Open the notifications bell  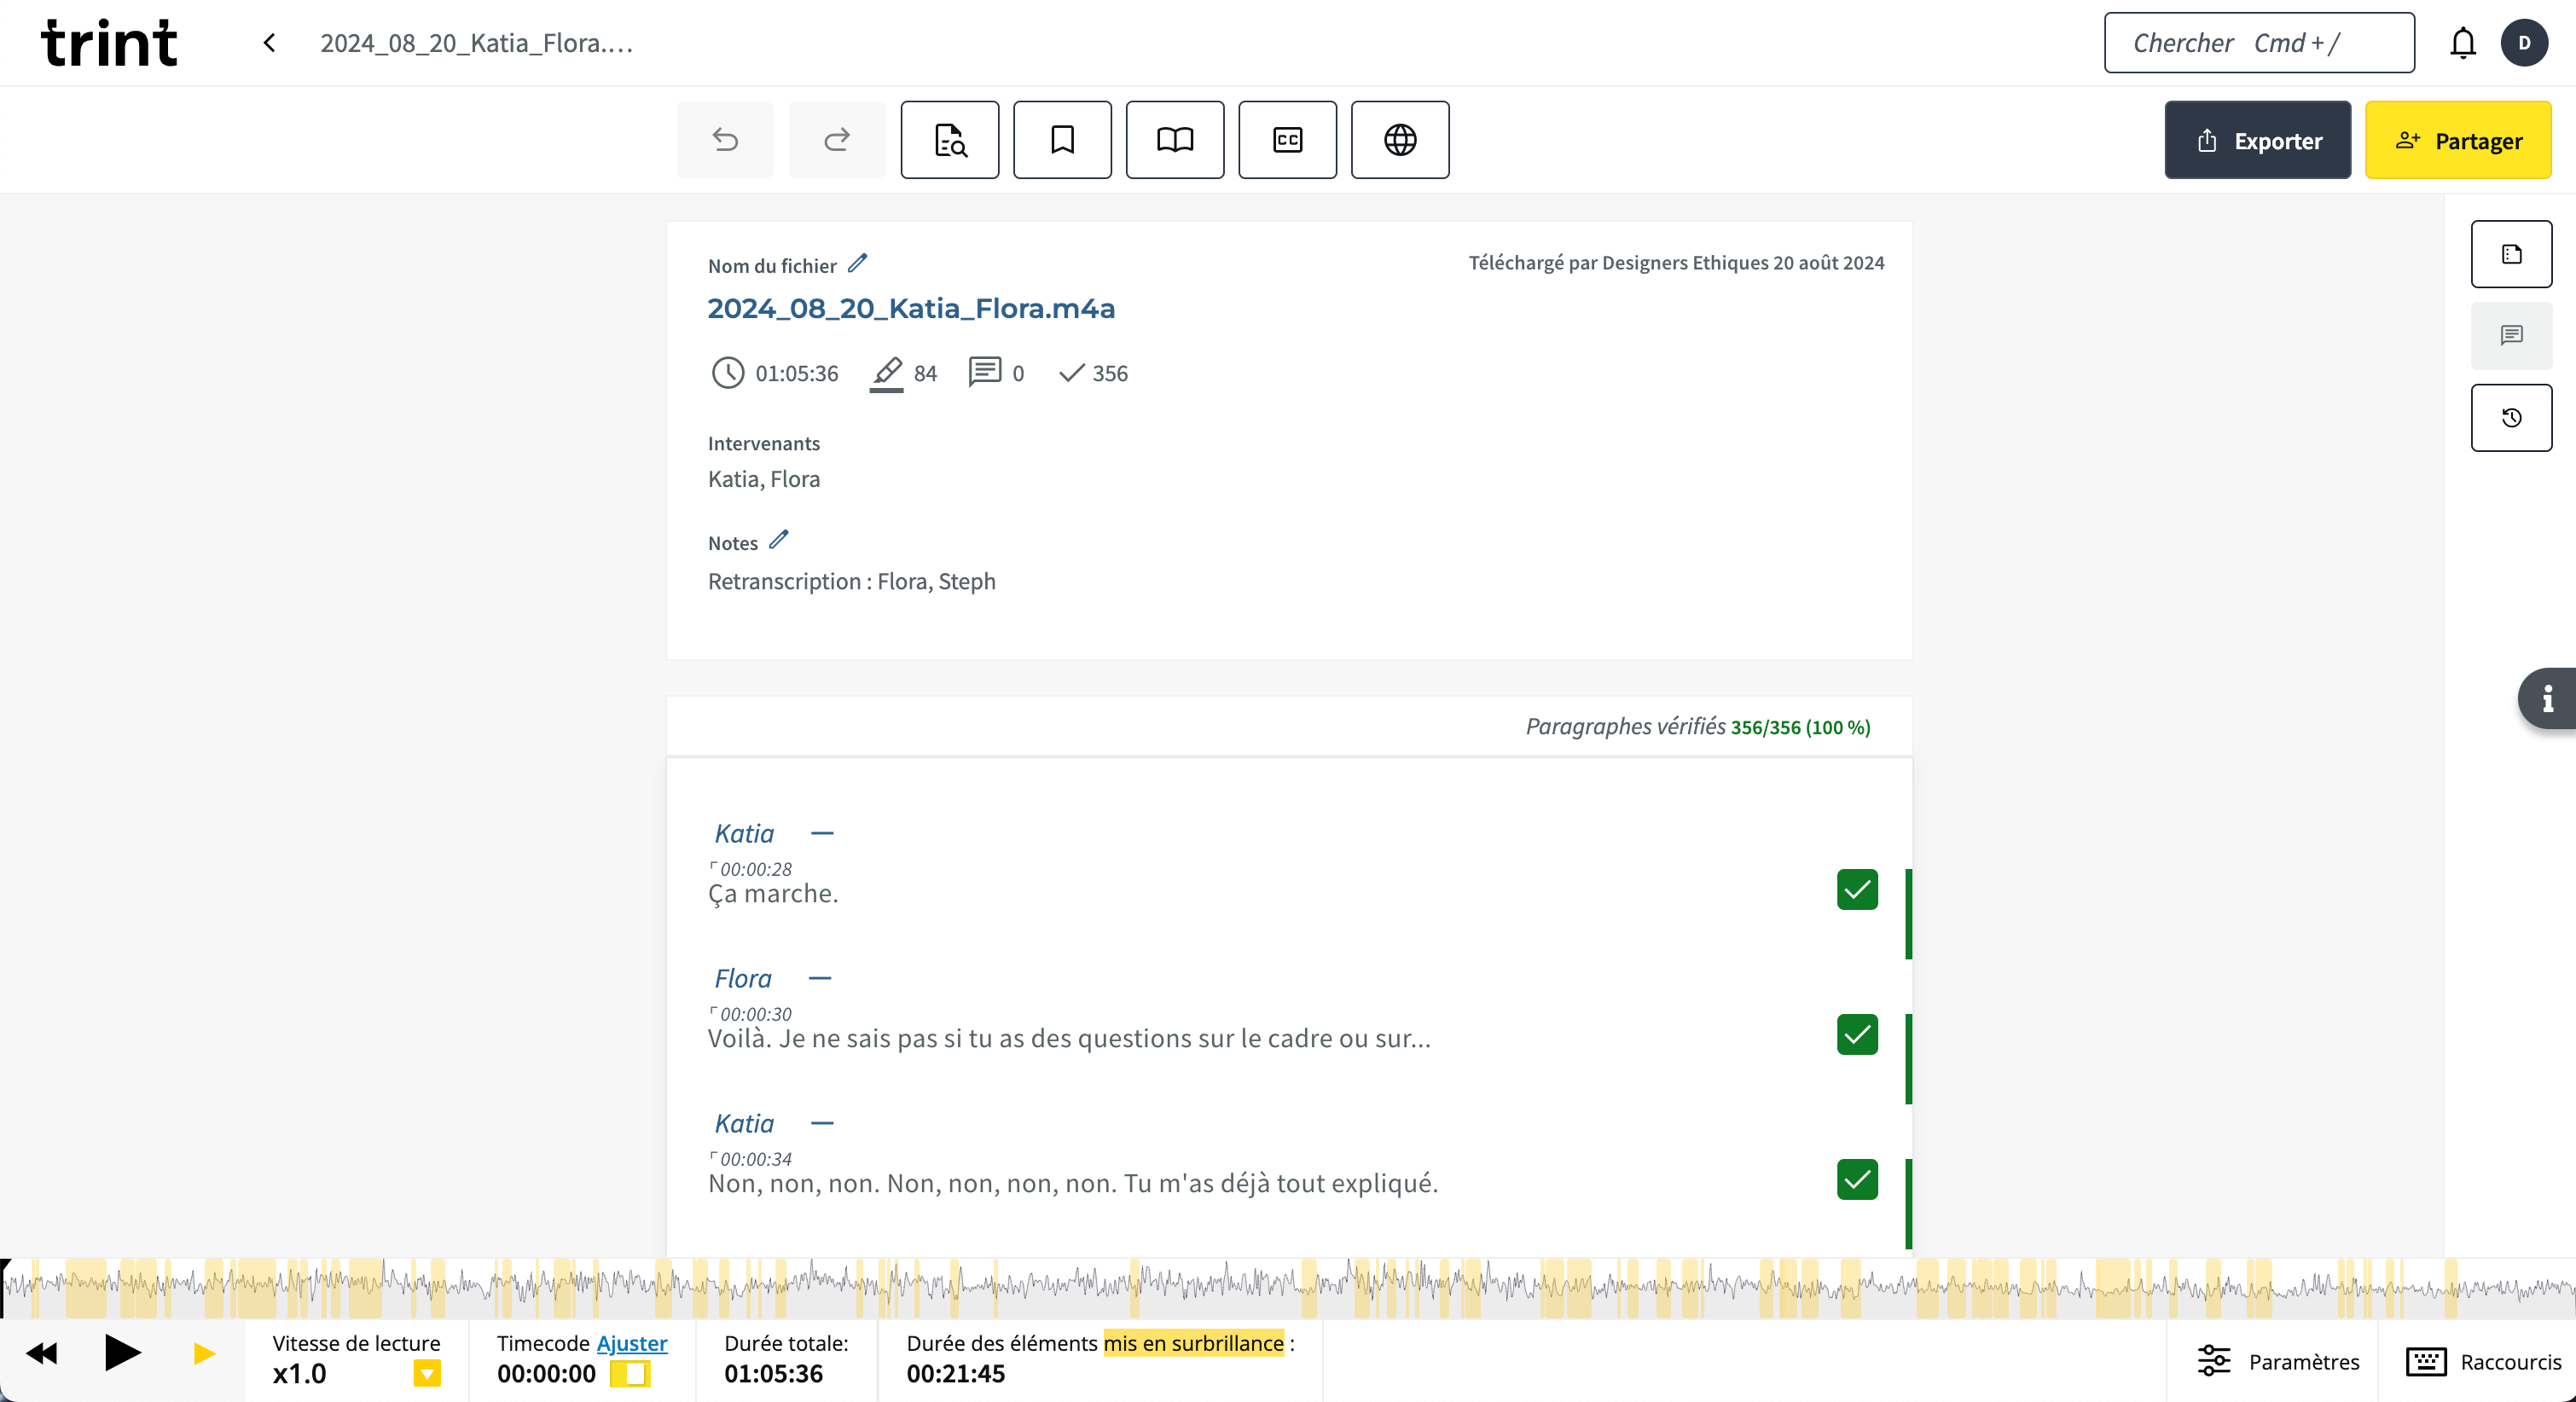tap(2462, 43)
